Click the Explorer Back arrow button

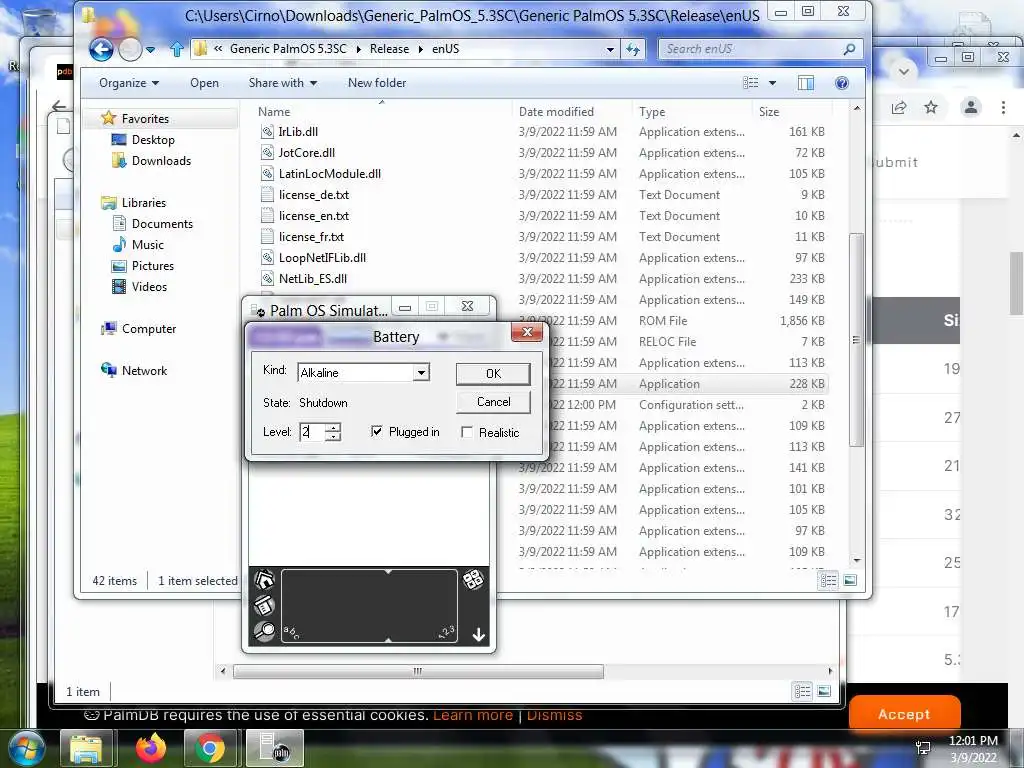click(101, 49)
